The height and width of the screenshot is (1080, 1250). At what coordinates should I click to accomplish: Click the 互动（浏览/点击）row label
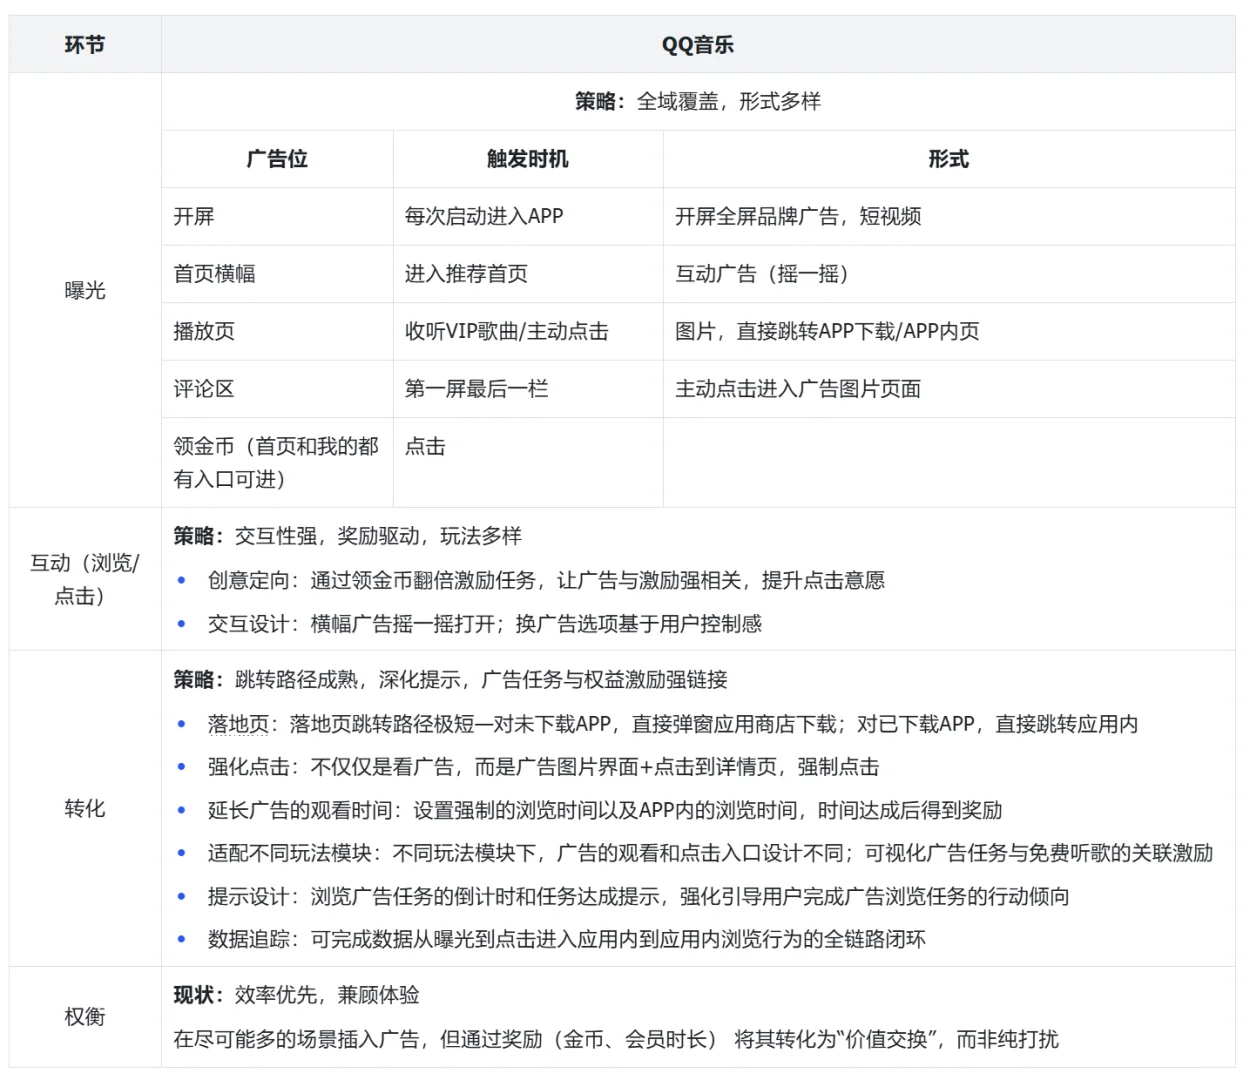pyautogui.click(x=86, y=580)
